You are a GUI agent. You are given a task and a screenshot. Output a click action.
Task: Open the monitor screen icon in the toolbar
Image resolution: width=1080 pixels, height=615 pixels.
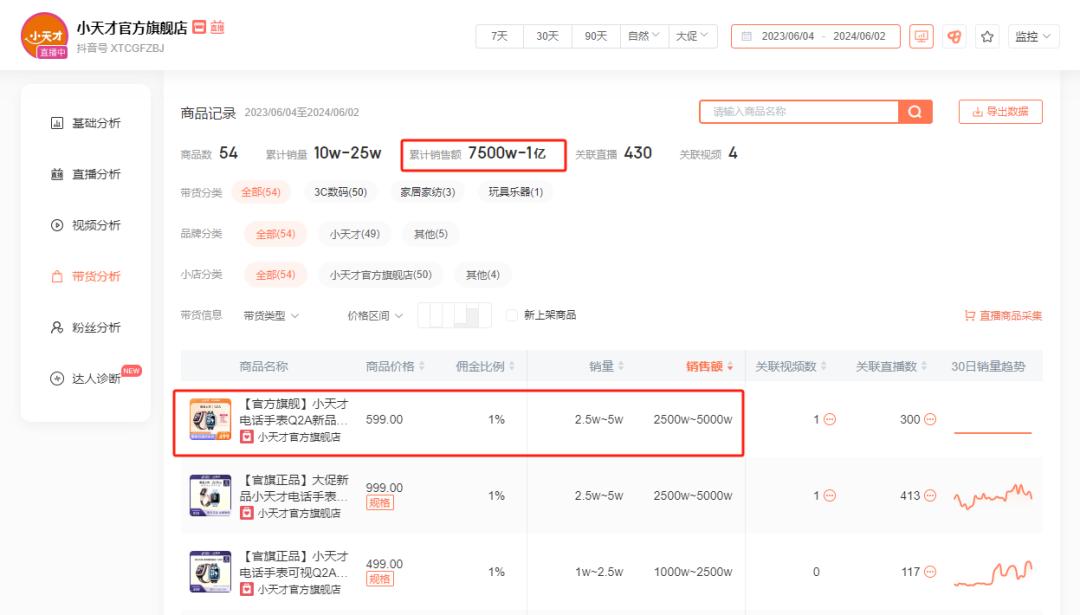pos(921,36)
